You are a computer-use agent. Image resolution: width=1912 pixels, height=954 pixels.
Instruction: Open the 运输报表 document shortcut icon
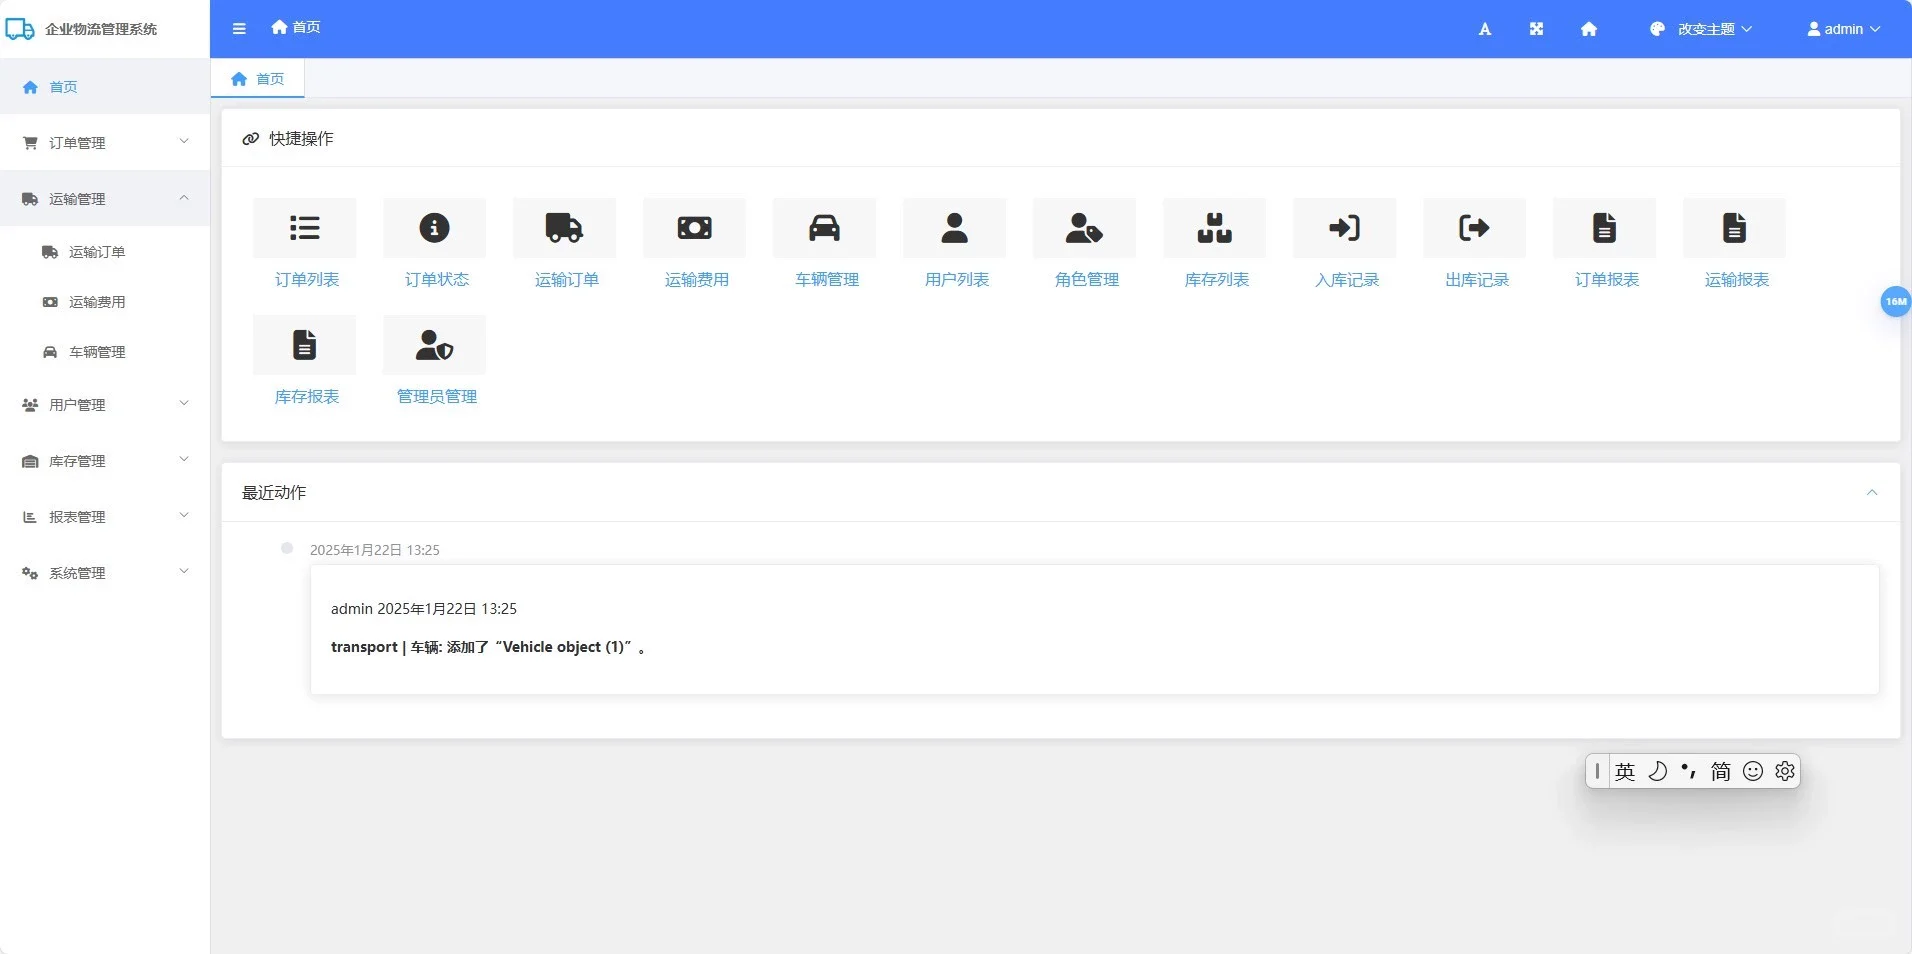(1735, 228)
